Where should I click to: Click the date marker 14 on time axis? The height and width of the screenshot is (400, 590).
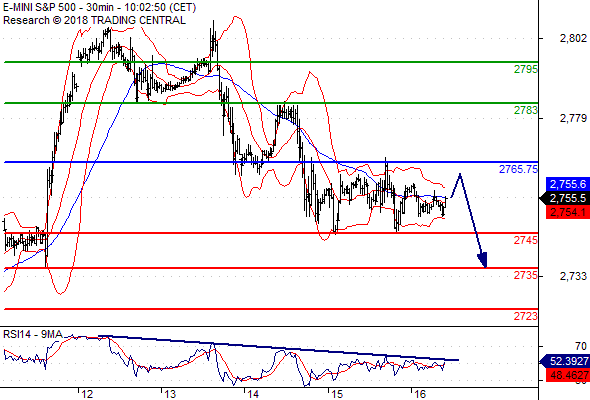click(253, 394)
